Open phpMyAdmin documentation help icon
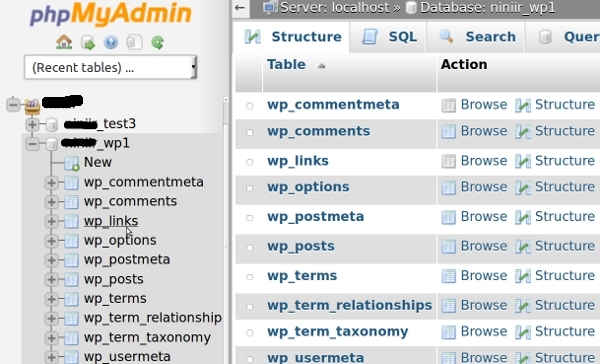Screen dimensions: 600x364 coord(111,42)
